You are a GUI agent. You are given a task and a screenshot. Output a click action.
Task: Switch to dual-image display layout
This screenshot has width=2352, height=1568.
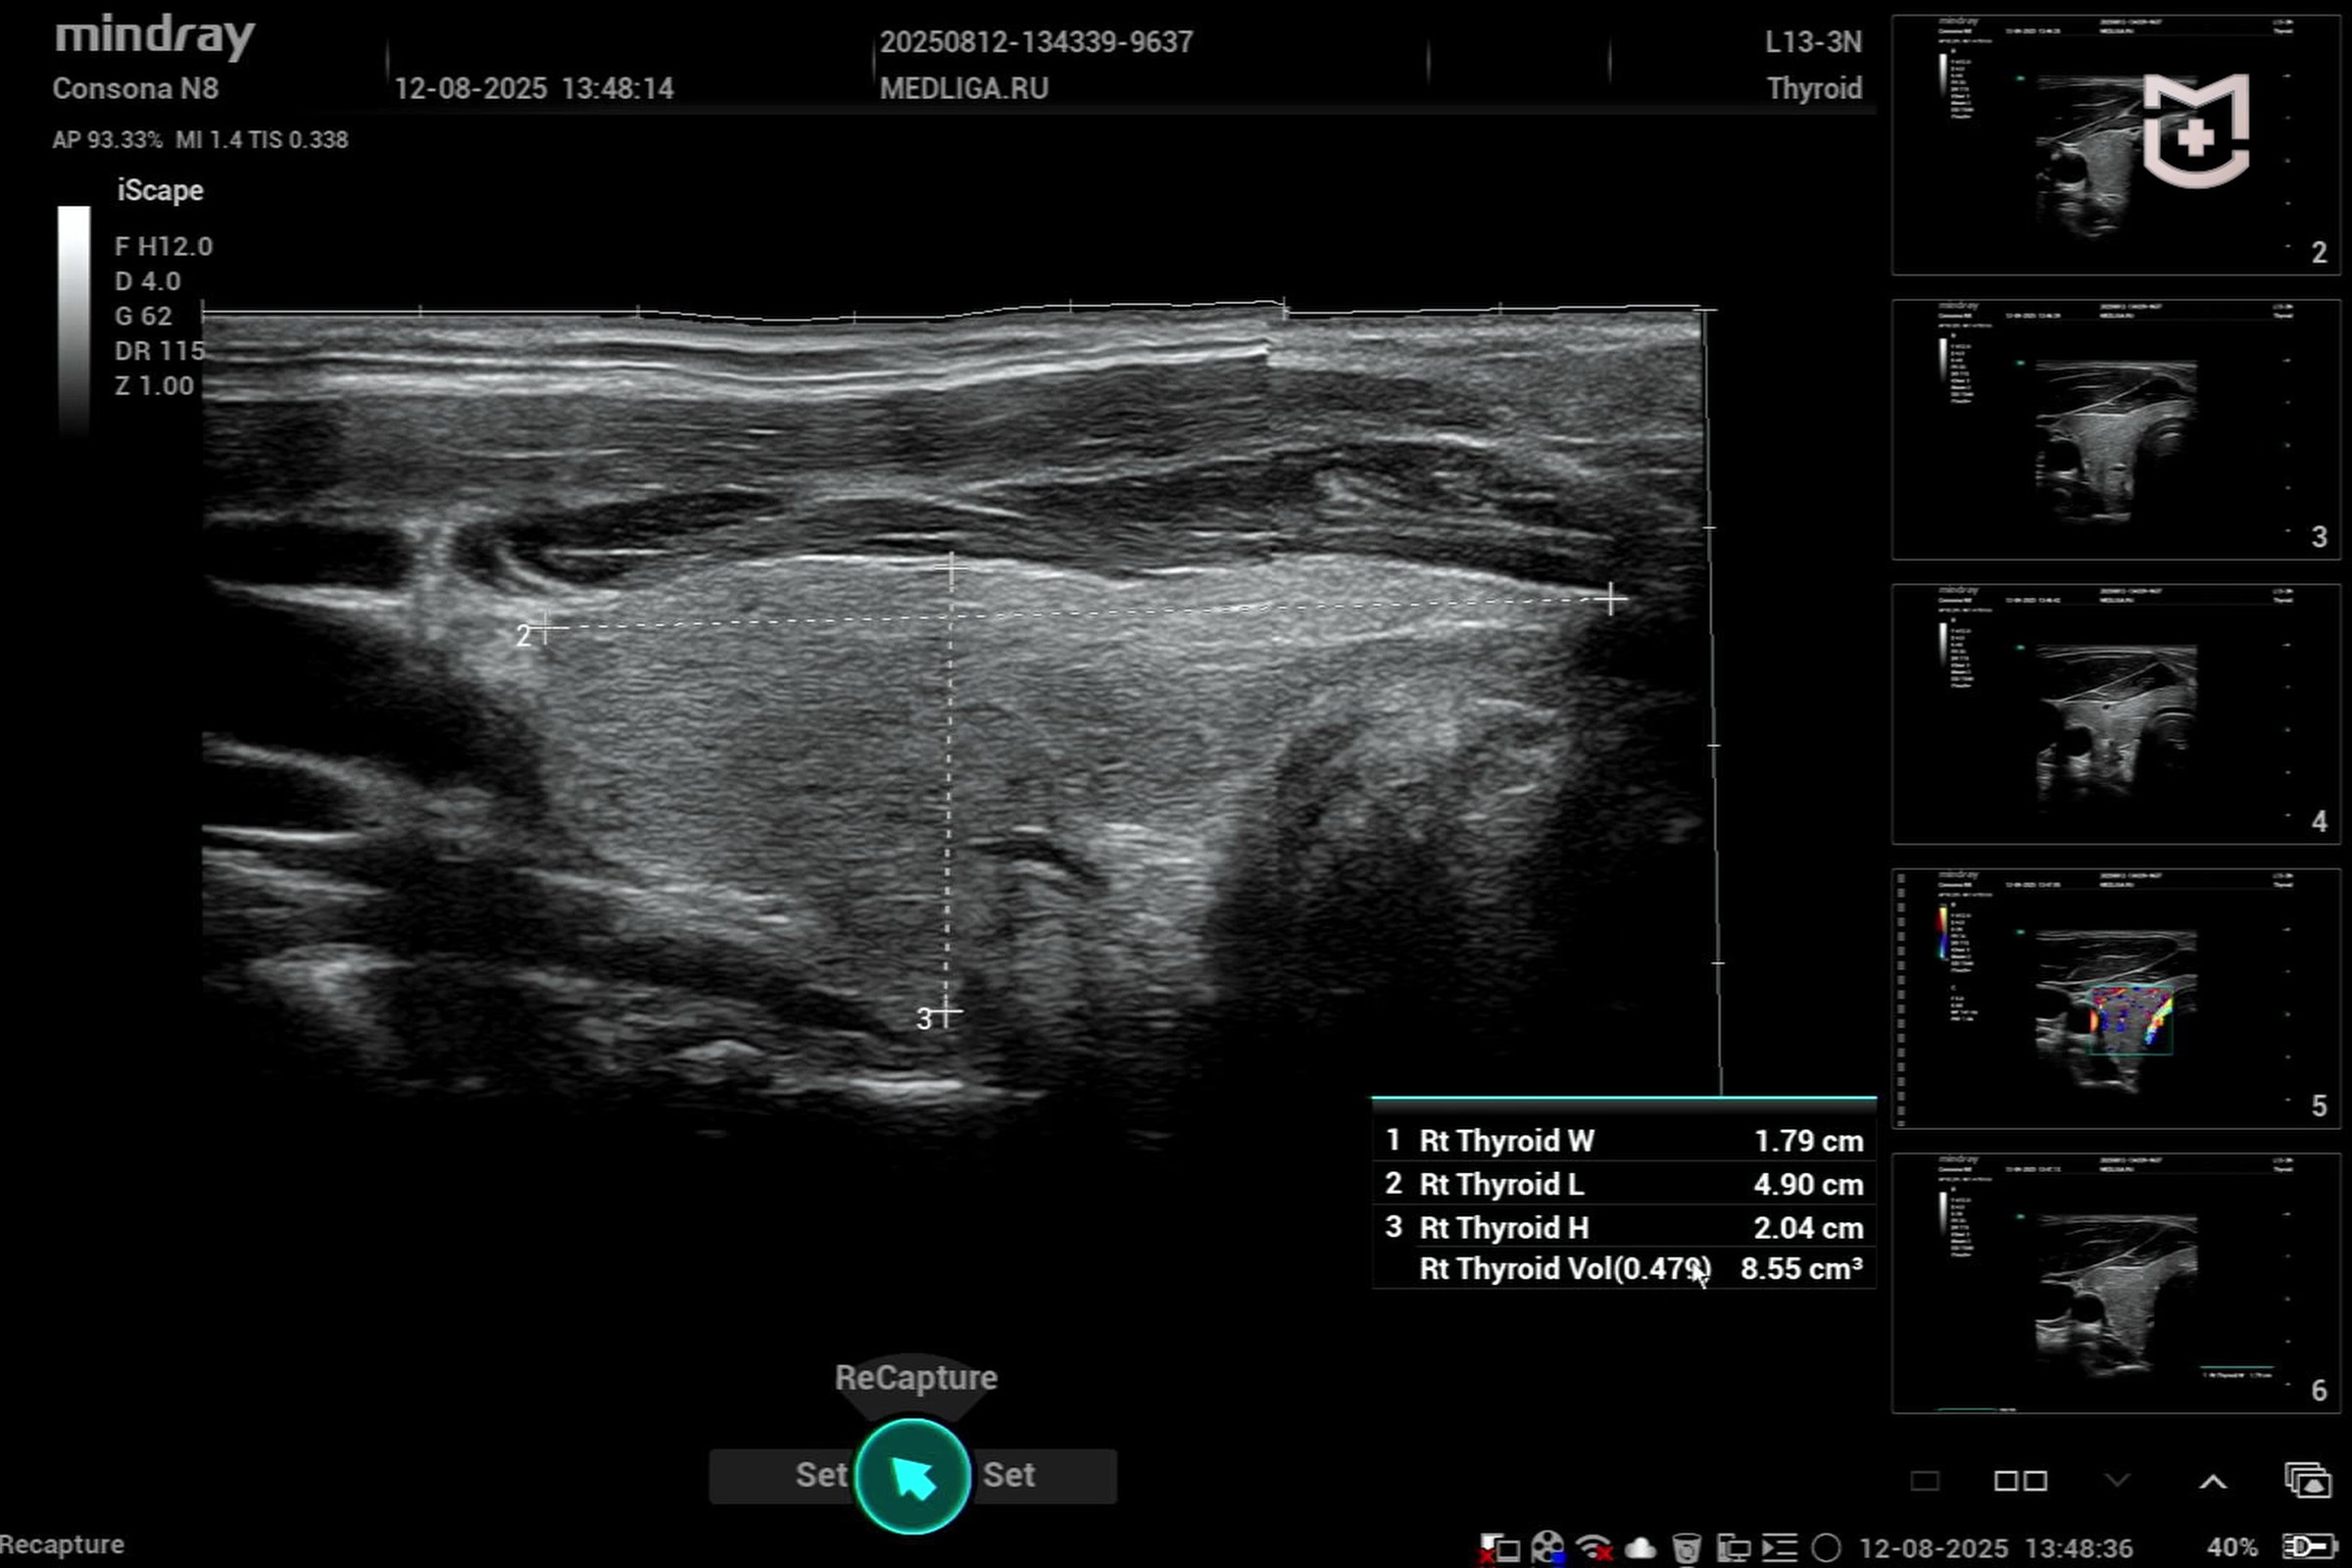point(2020,1480)
